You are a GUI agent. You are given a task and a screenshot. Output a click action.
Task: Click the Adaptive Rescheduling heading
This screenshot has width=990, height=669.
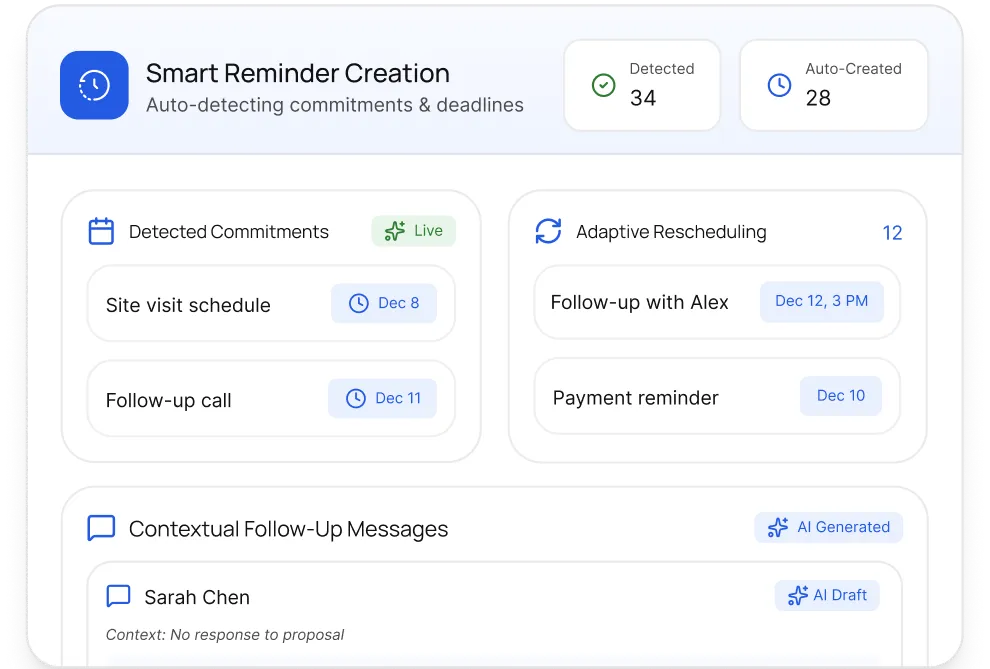(x=671, y=232)
